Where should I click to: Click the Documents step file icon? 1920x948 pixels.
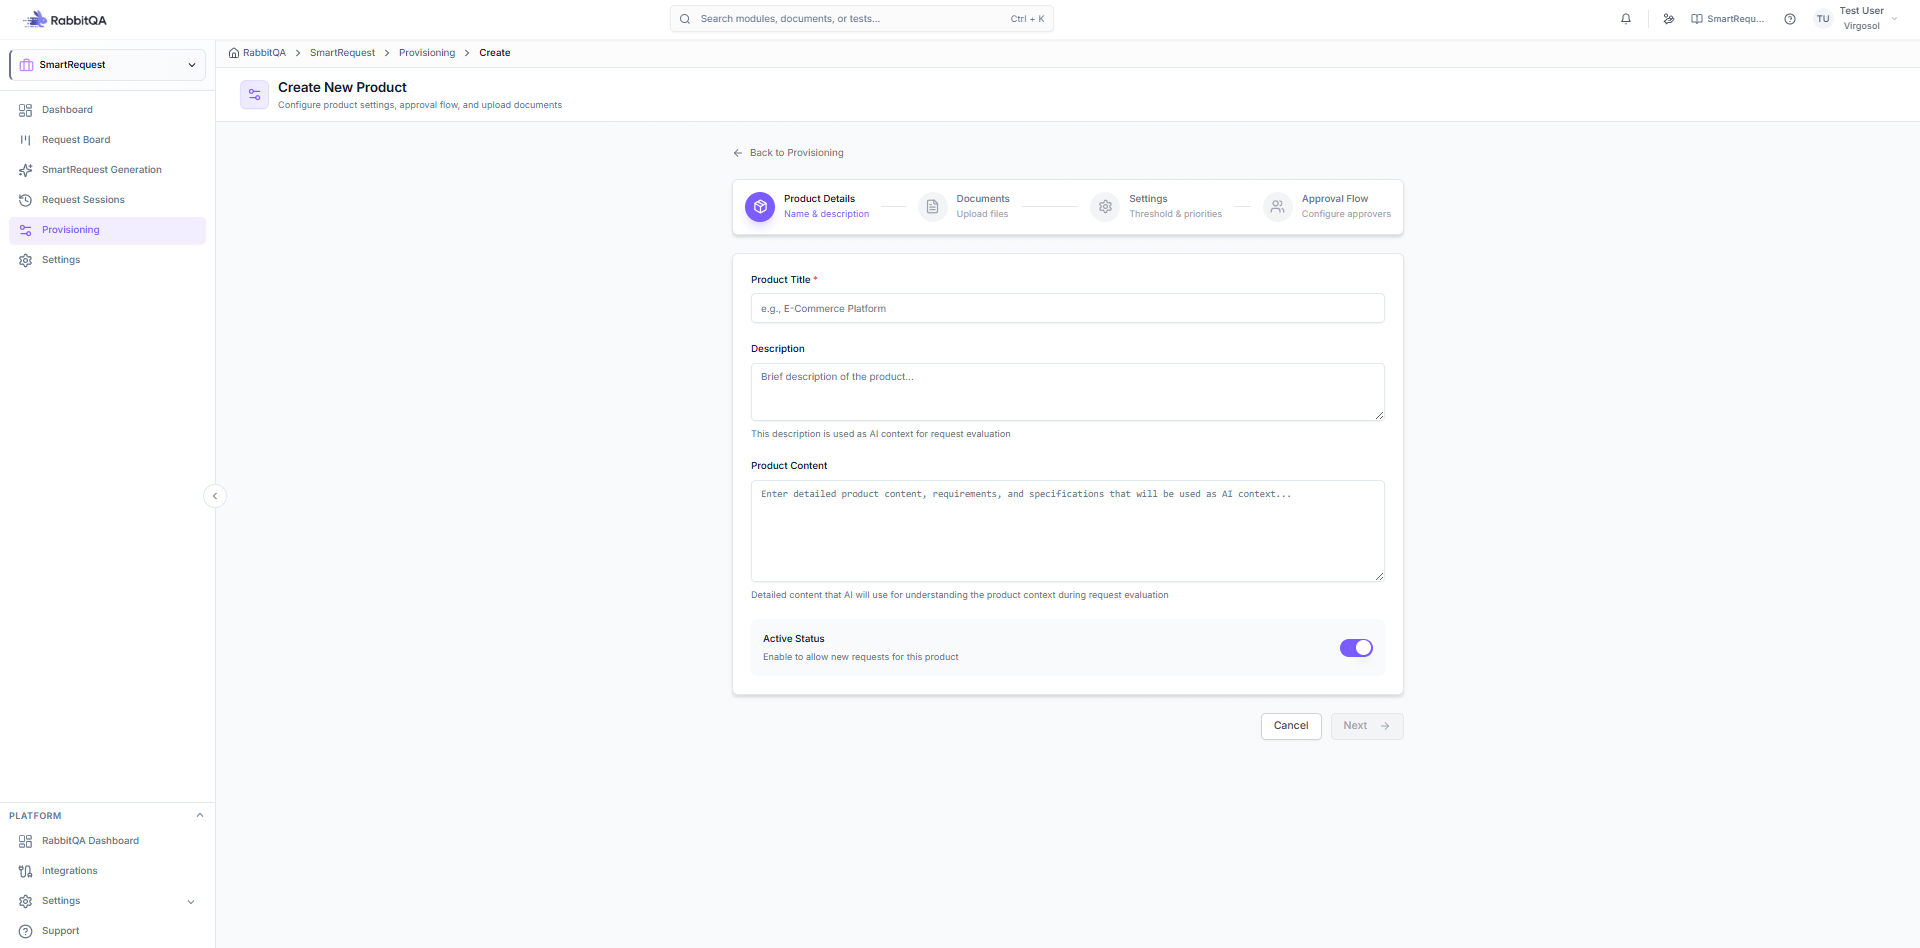coord(932,207)
